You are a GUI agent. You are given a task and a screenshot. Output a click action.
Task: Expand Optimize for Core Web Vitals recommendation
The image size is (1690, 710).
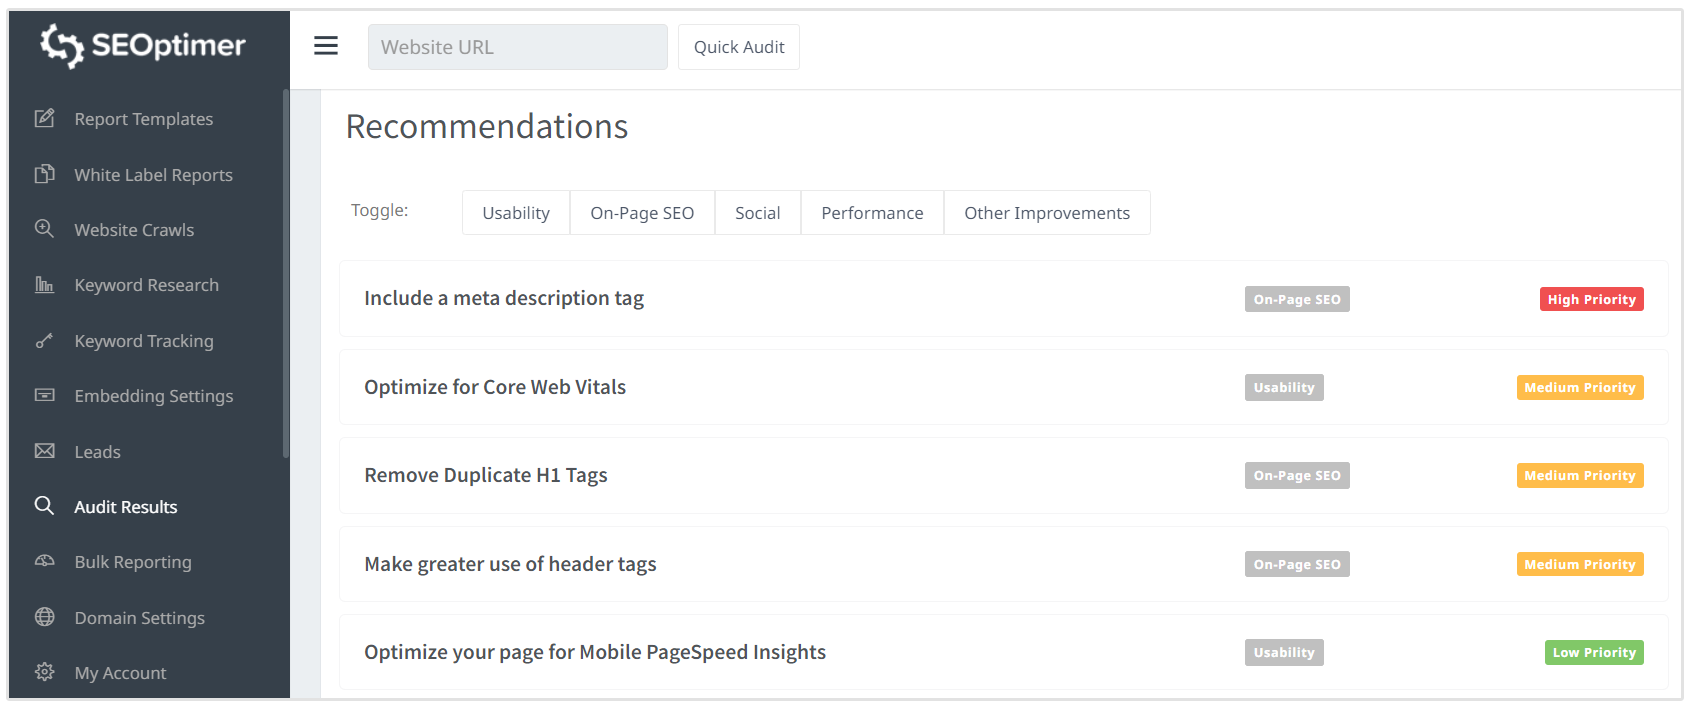(x=495, y=387)
